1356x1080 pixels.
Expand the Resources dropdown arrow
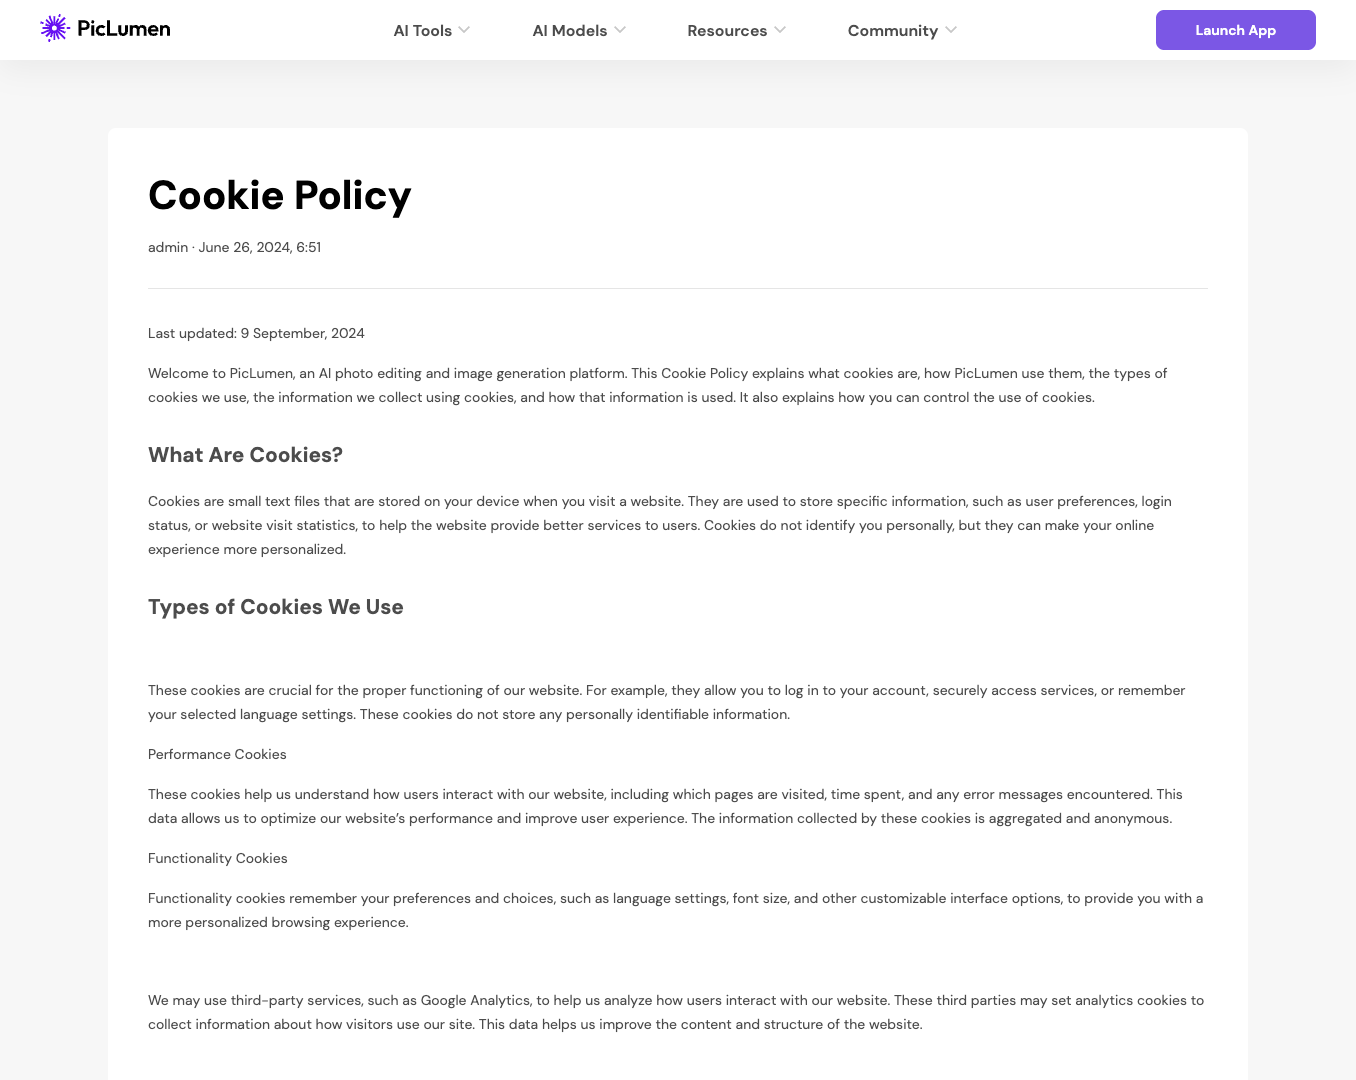[x=780, y=30]
